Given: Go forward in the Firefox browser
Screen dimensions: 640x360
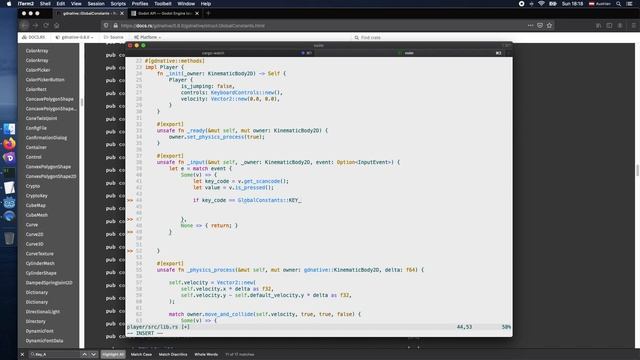Looking at the screenshot, I should click(x=35, y=25).
